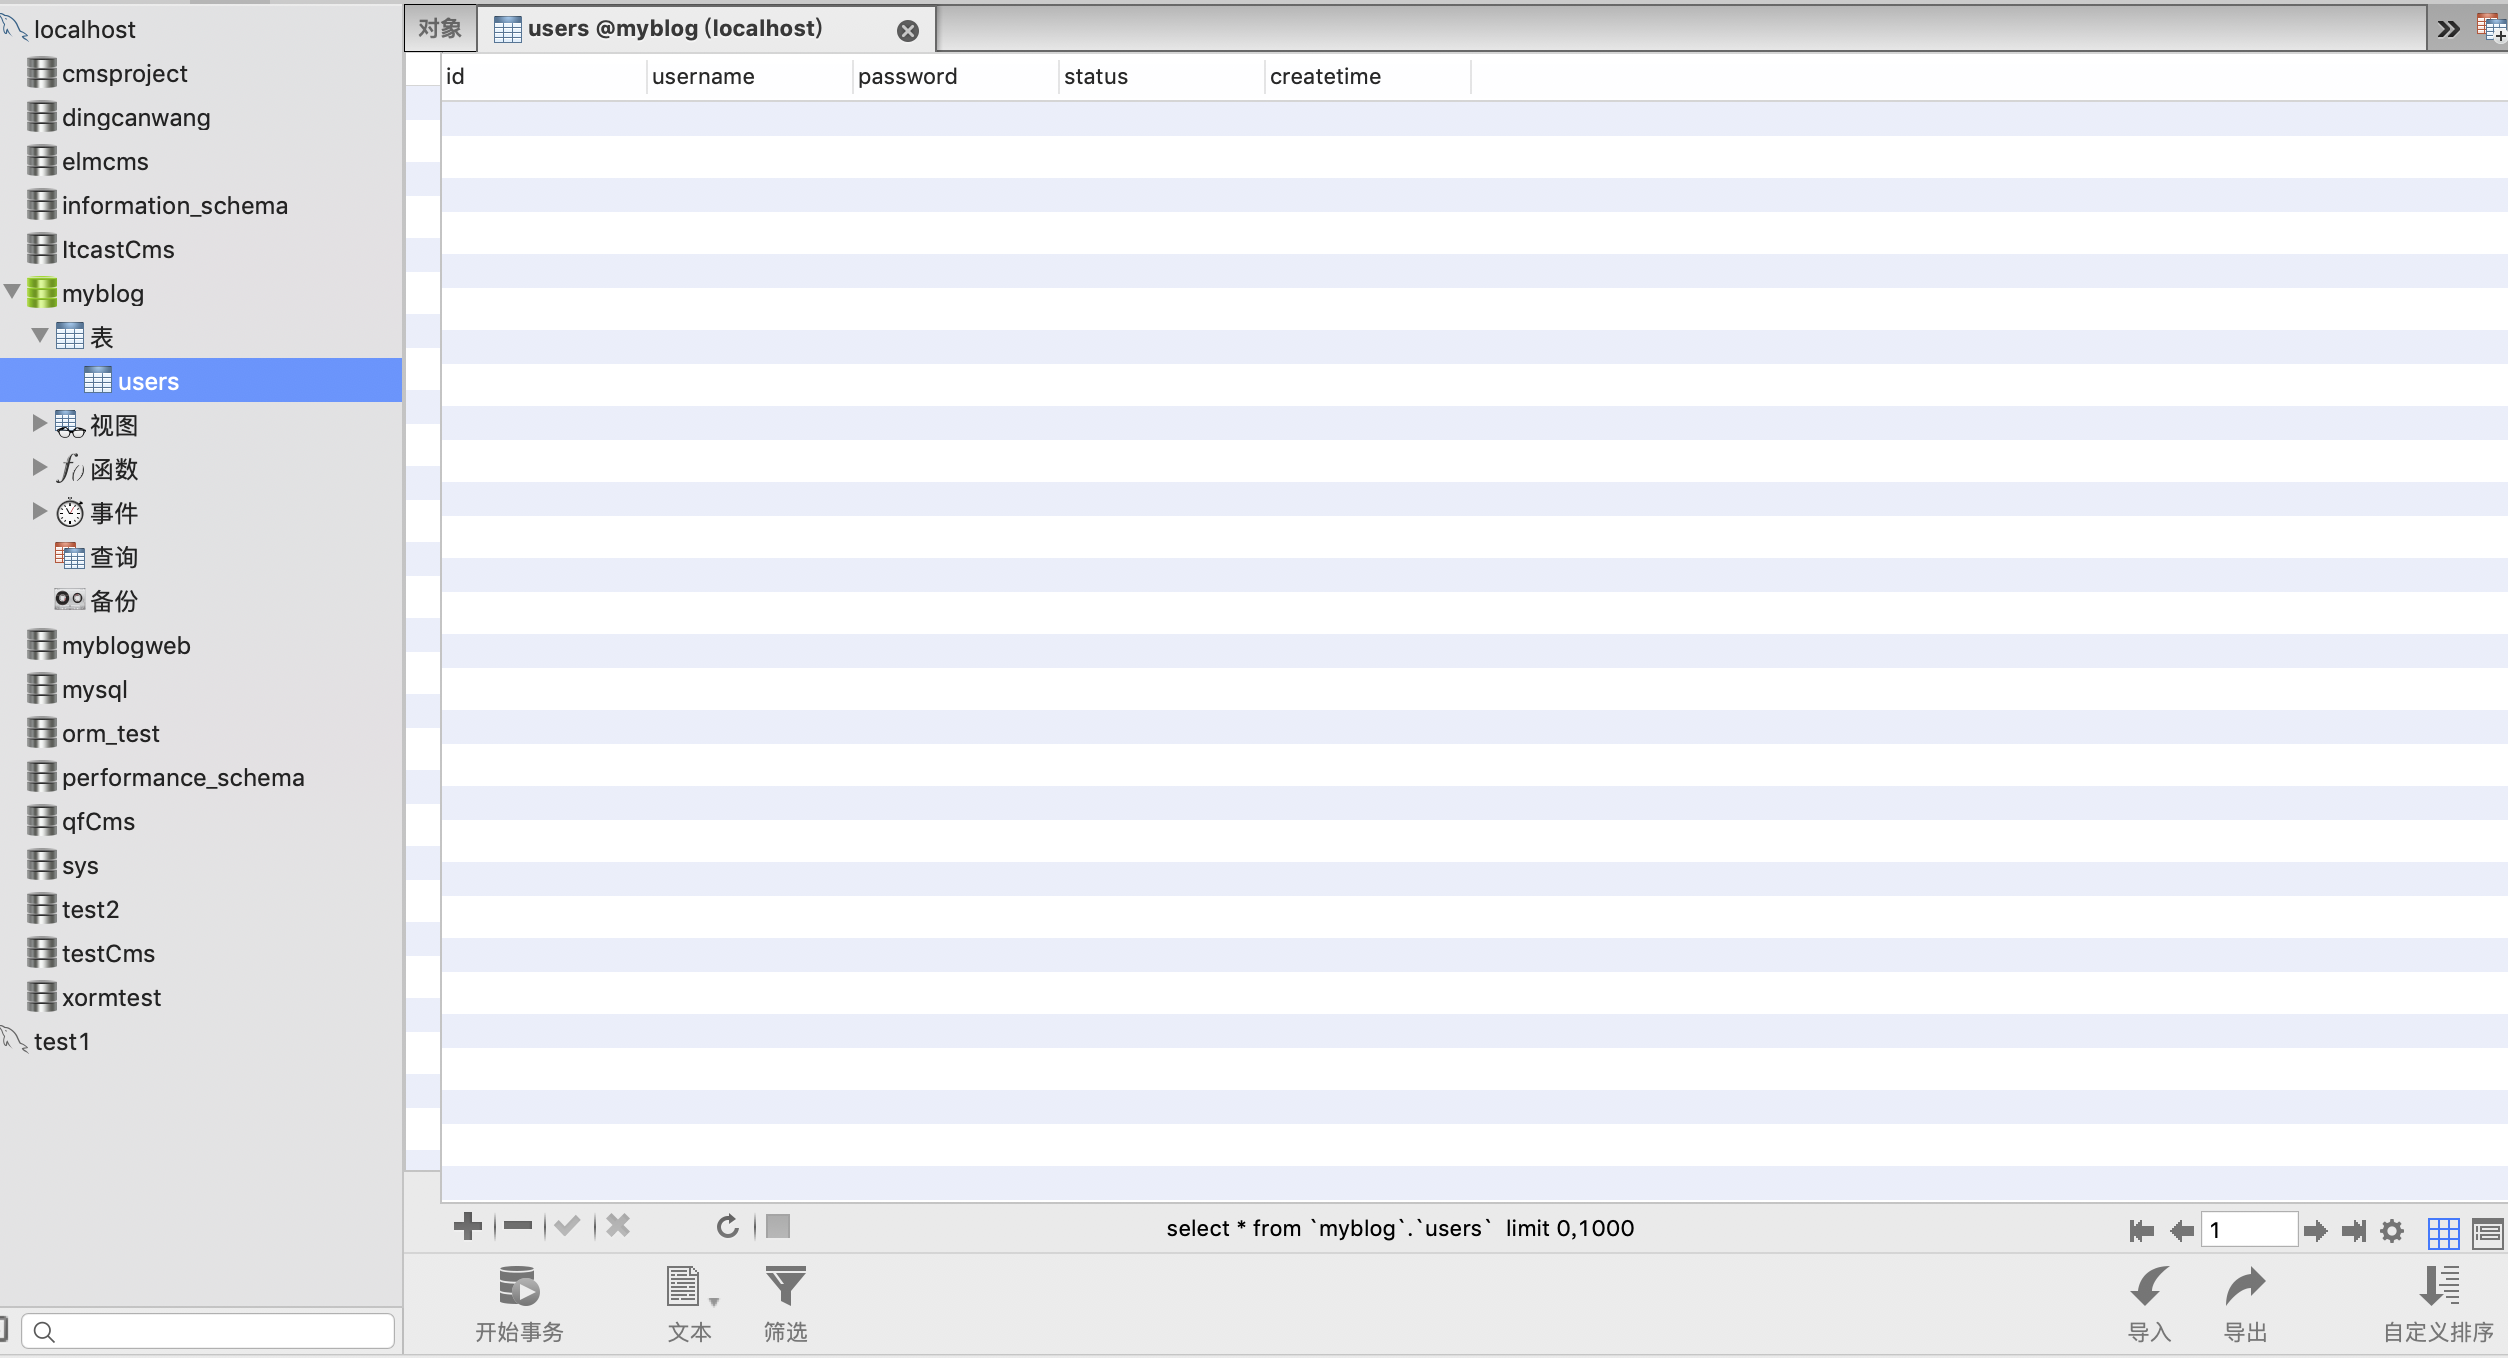Open the 自定义排序 custom sort tool

tap(2439, 1288)
